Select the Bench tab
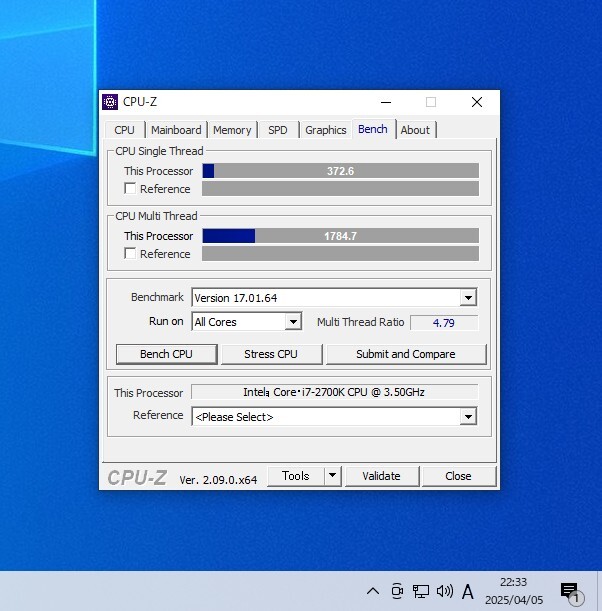Screen dimensions: 602x611 [373, 129]
